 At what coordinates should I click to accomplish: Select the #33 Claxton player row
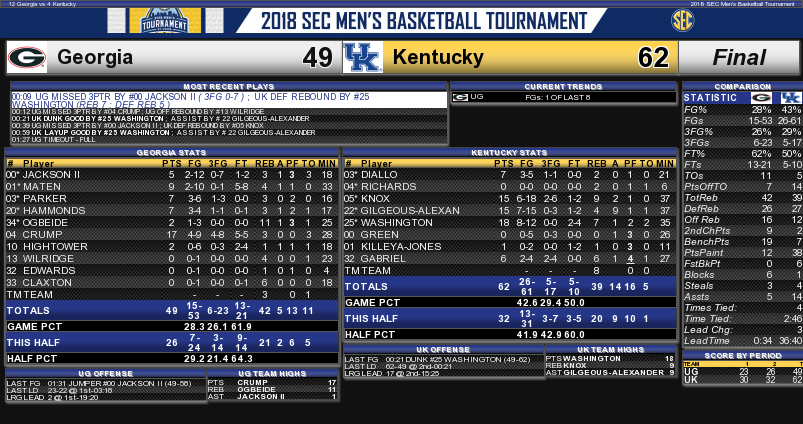[x=172, y=283]
